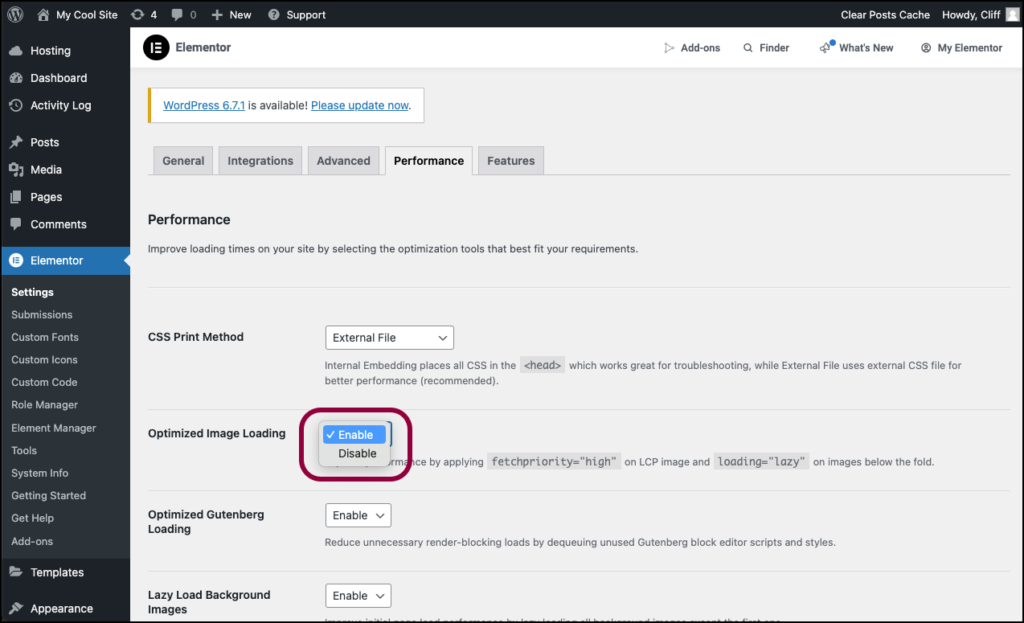This screenshot has width=1024, height=623.
Task: Click the + New icon in the admin bar
Action: (218, 14)
